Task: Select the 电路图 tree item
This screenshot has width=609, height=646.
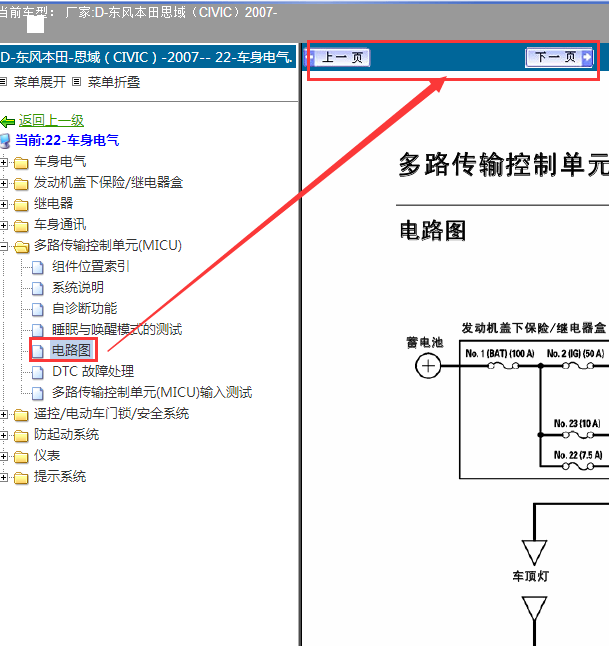Action: click(71, 351)
